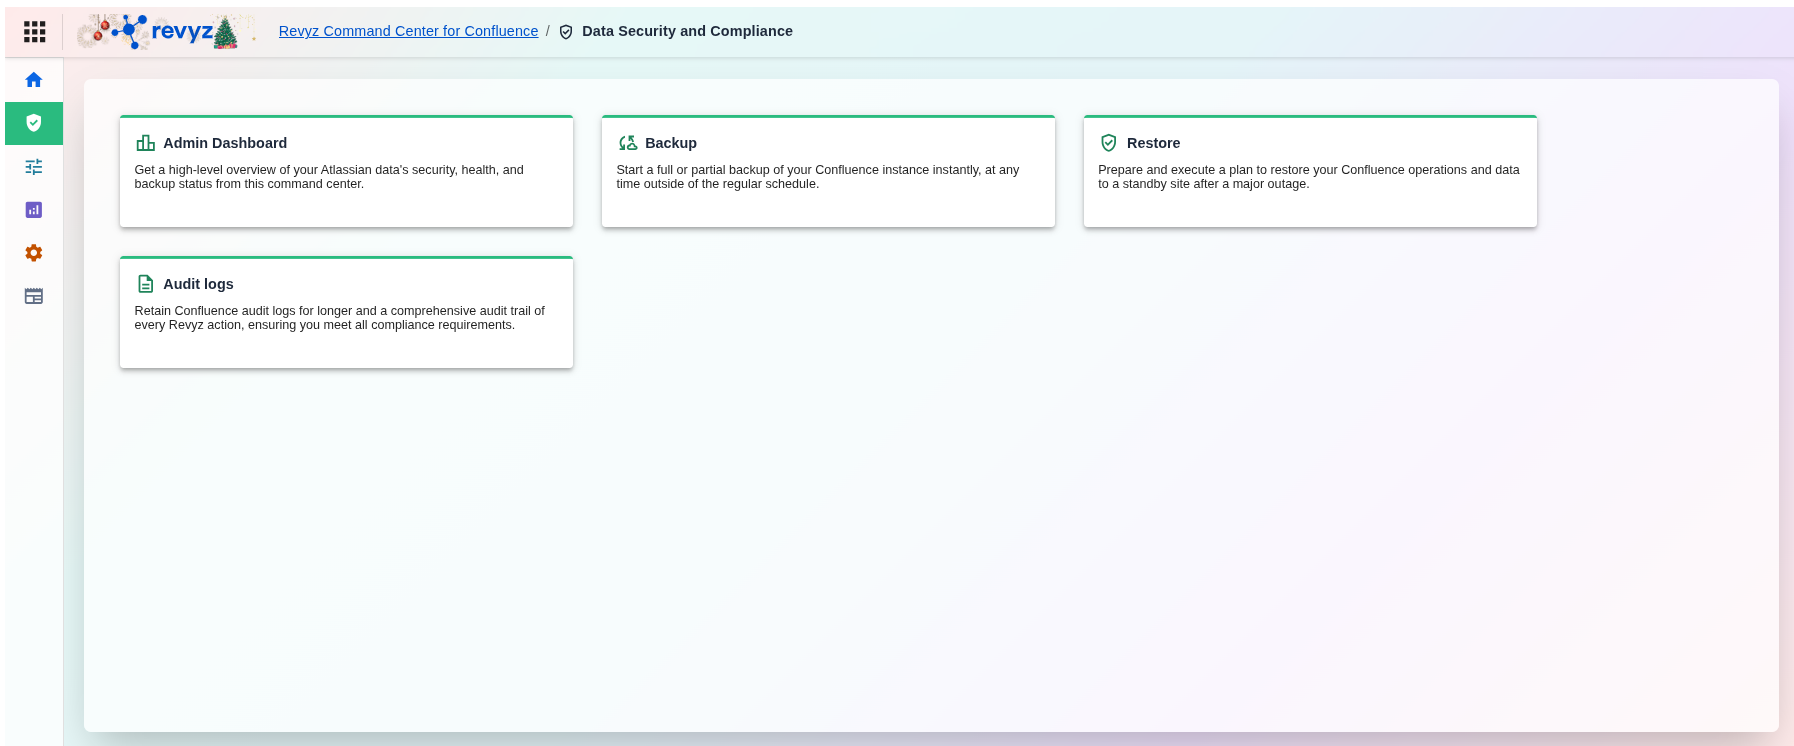Open the Admin Dashboard card title
1794x746 pixels.
(225, 143)
